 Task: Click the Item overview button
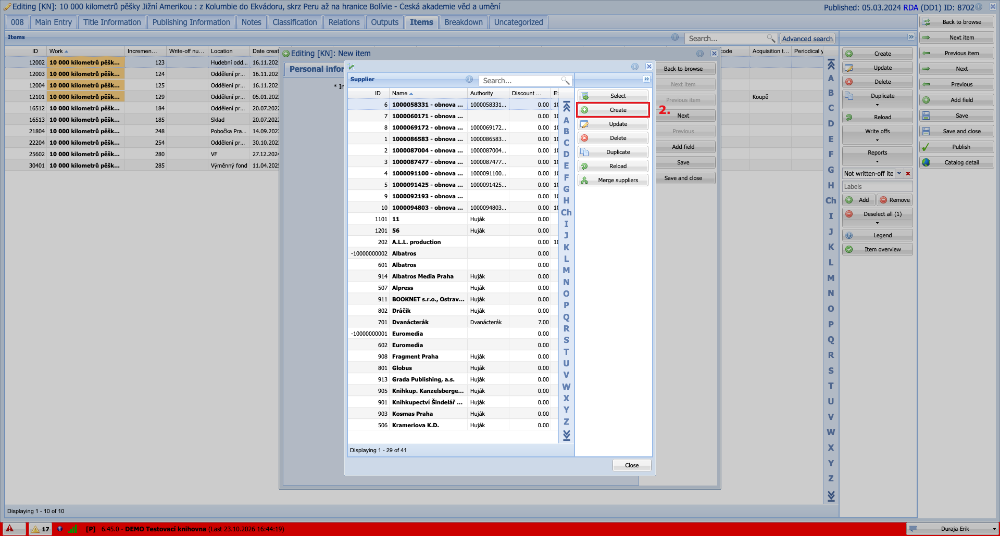(878, 249)
